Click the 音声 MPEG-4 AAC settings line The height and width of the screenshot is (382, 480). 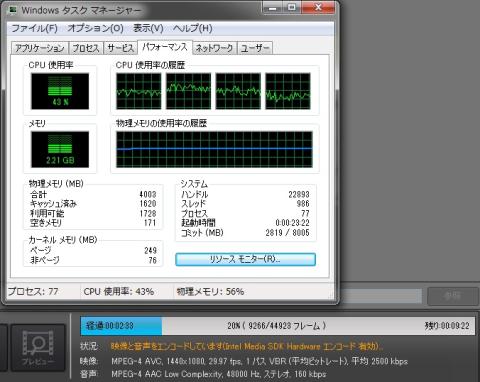coord(219,374)
